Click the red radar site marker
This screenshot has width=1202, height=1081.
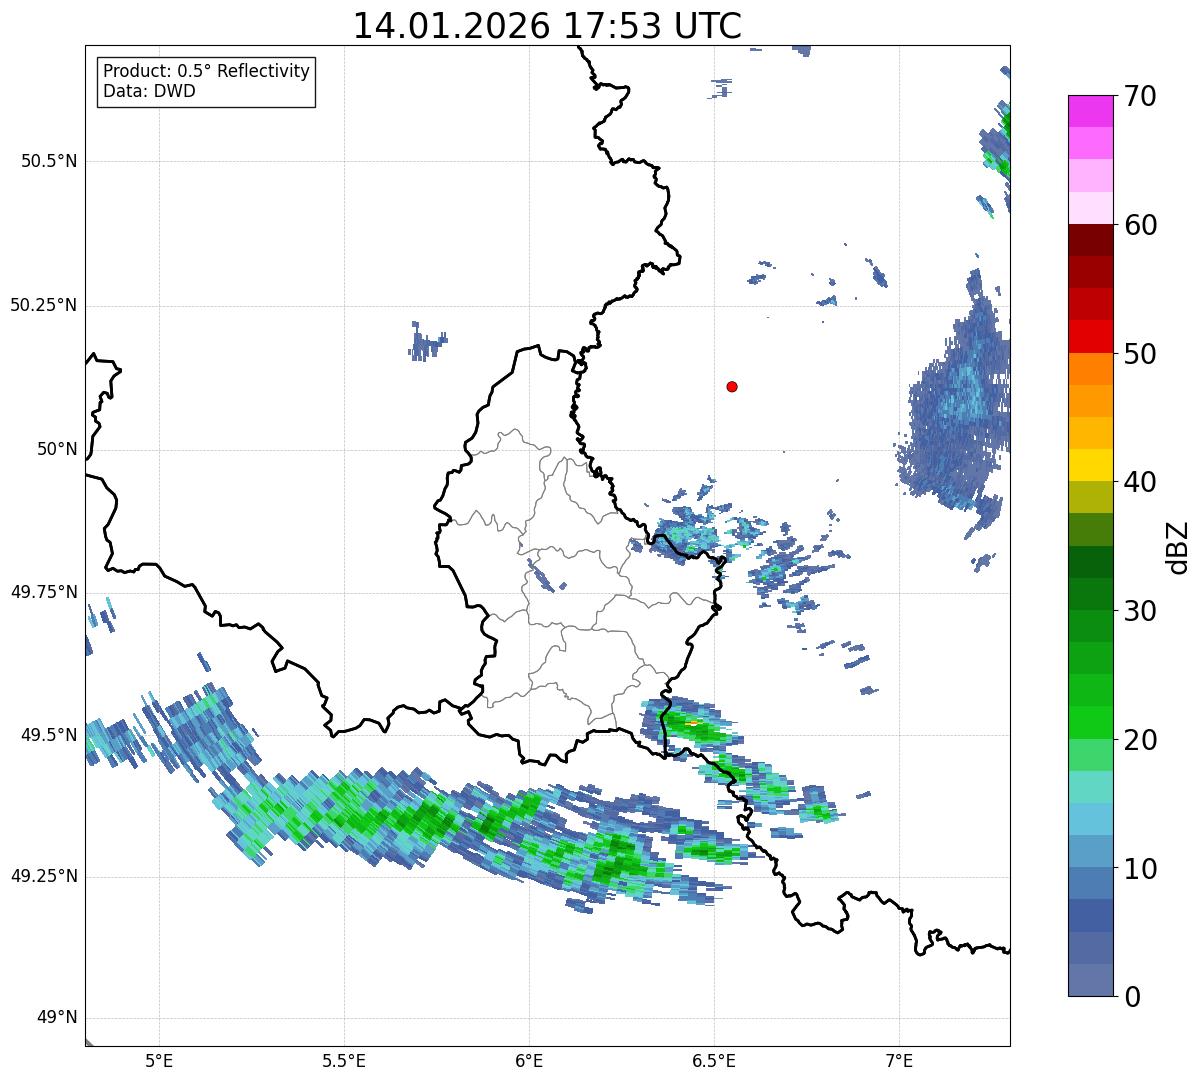[x=732, y=386]
